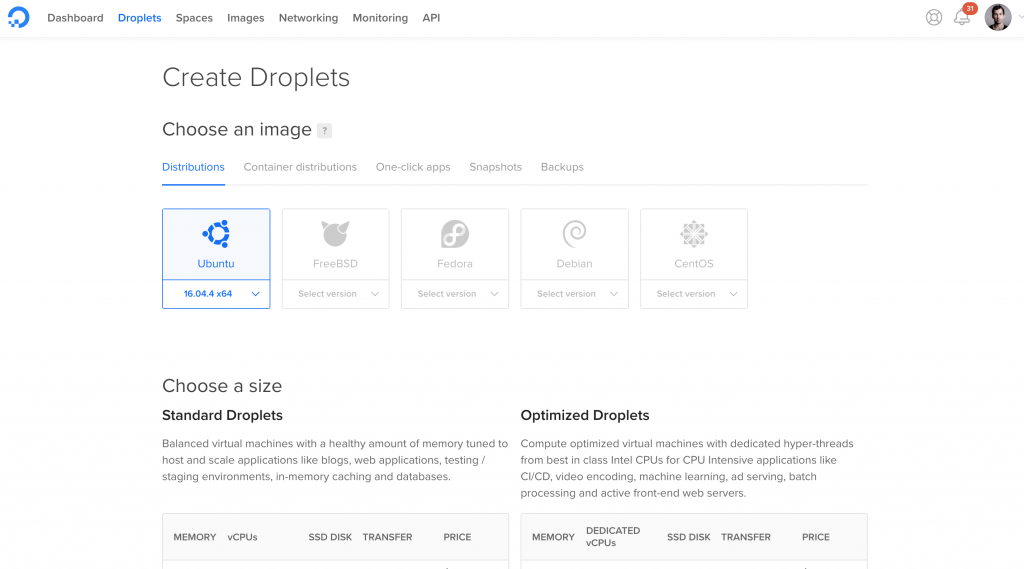Click TRANSFER header in Standard Droplets table
Image resolution: width=1024 pixels, height=569 pixels.
tap(387, 537)
